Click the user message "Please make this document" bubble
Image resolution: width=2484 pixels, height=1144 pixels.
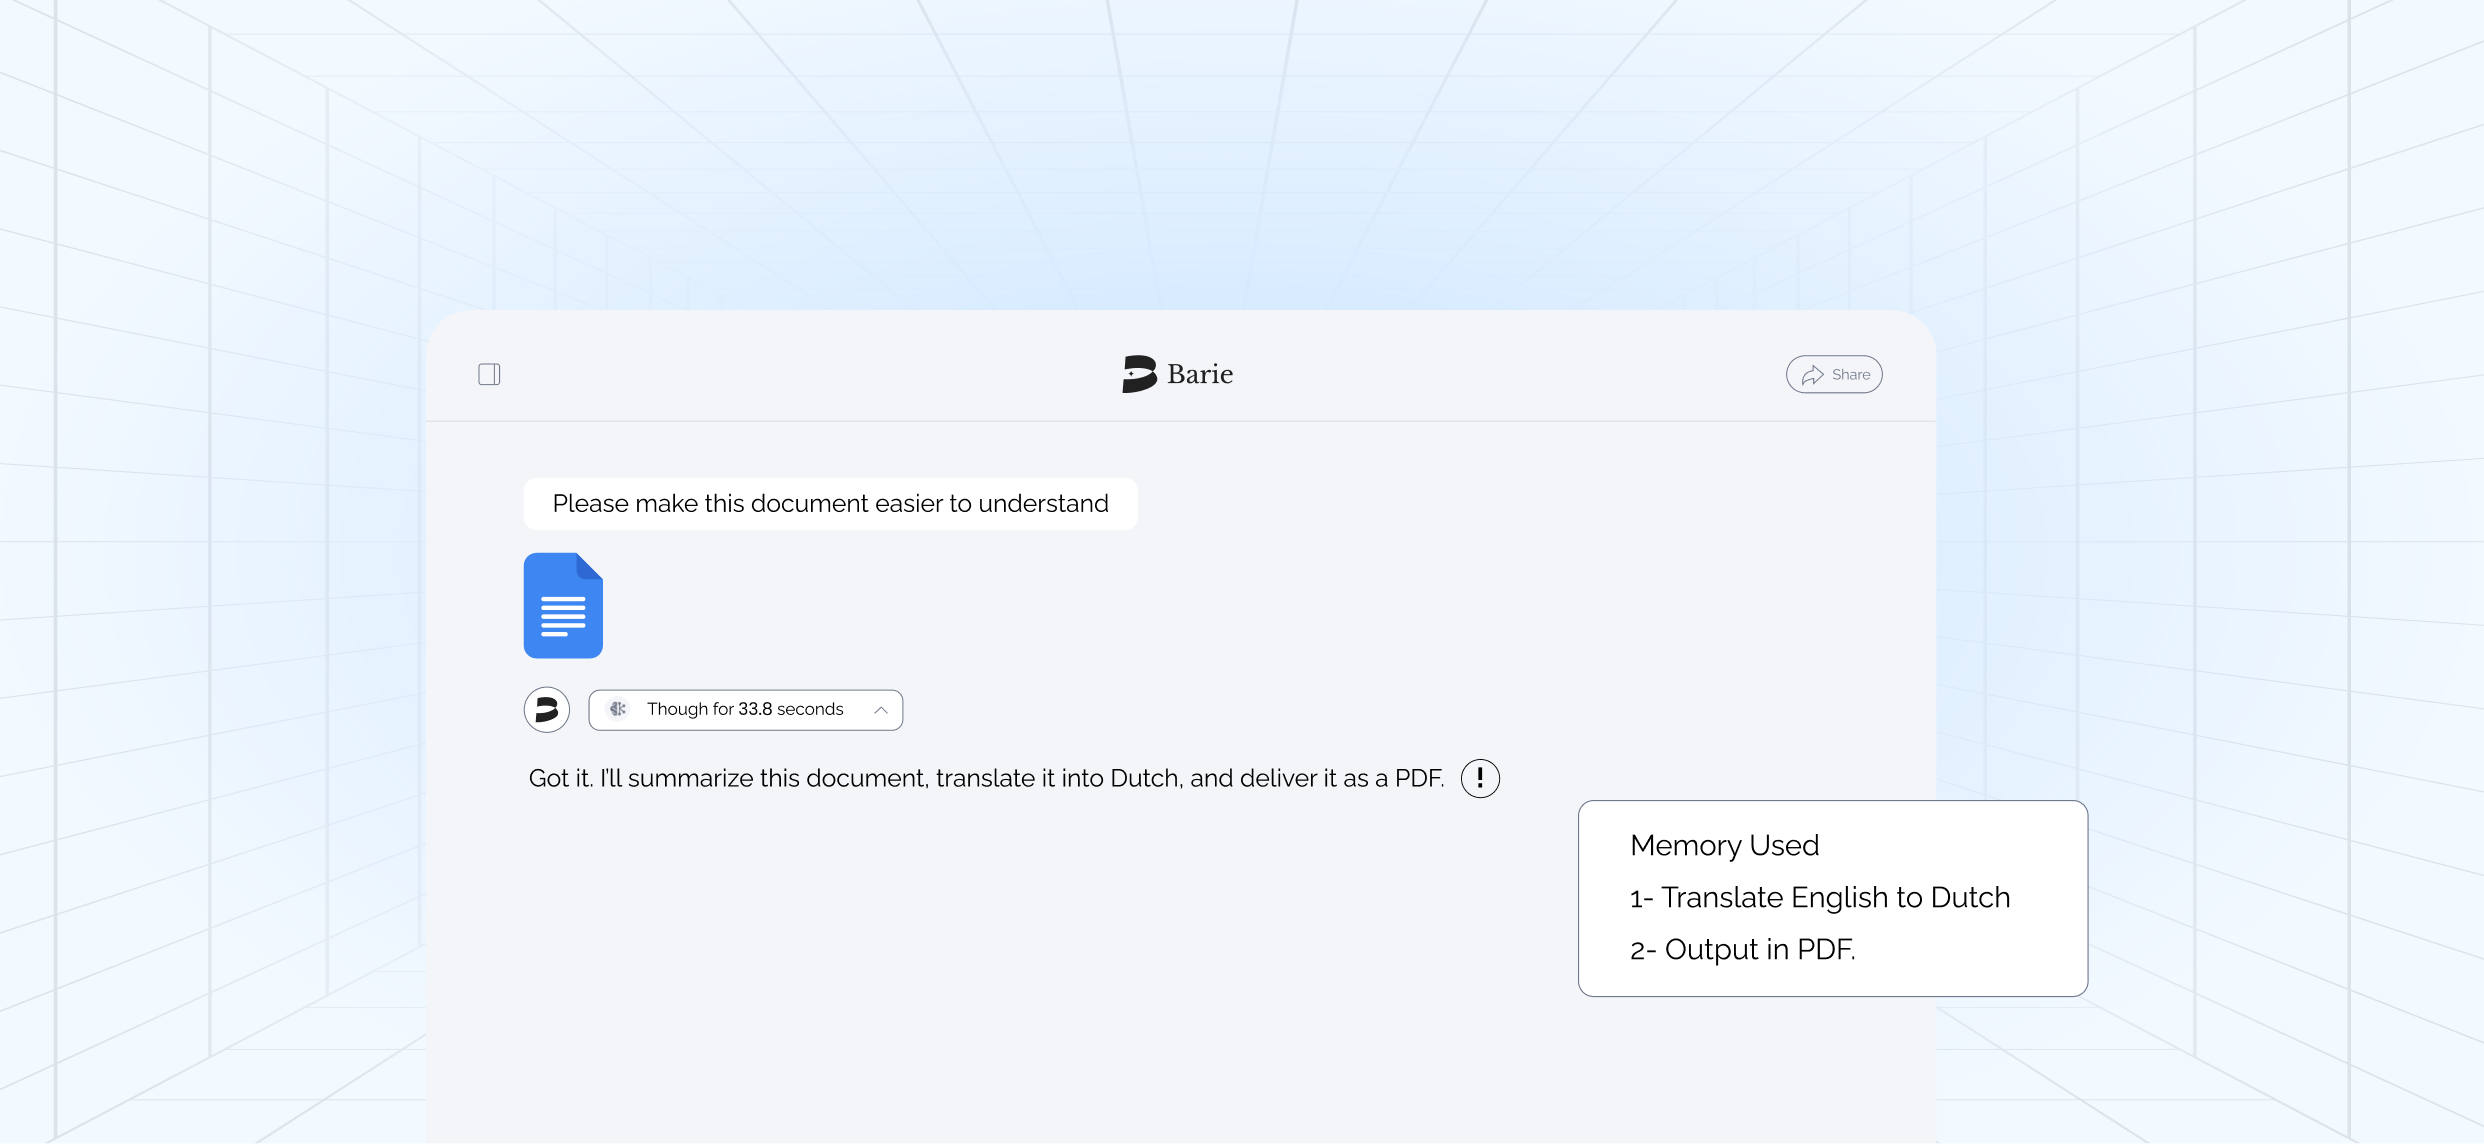pos(830,504)
